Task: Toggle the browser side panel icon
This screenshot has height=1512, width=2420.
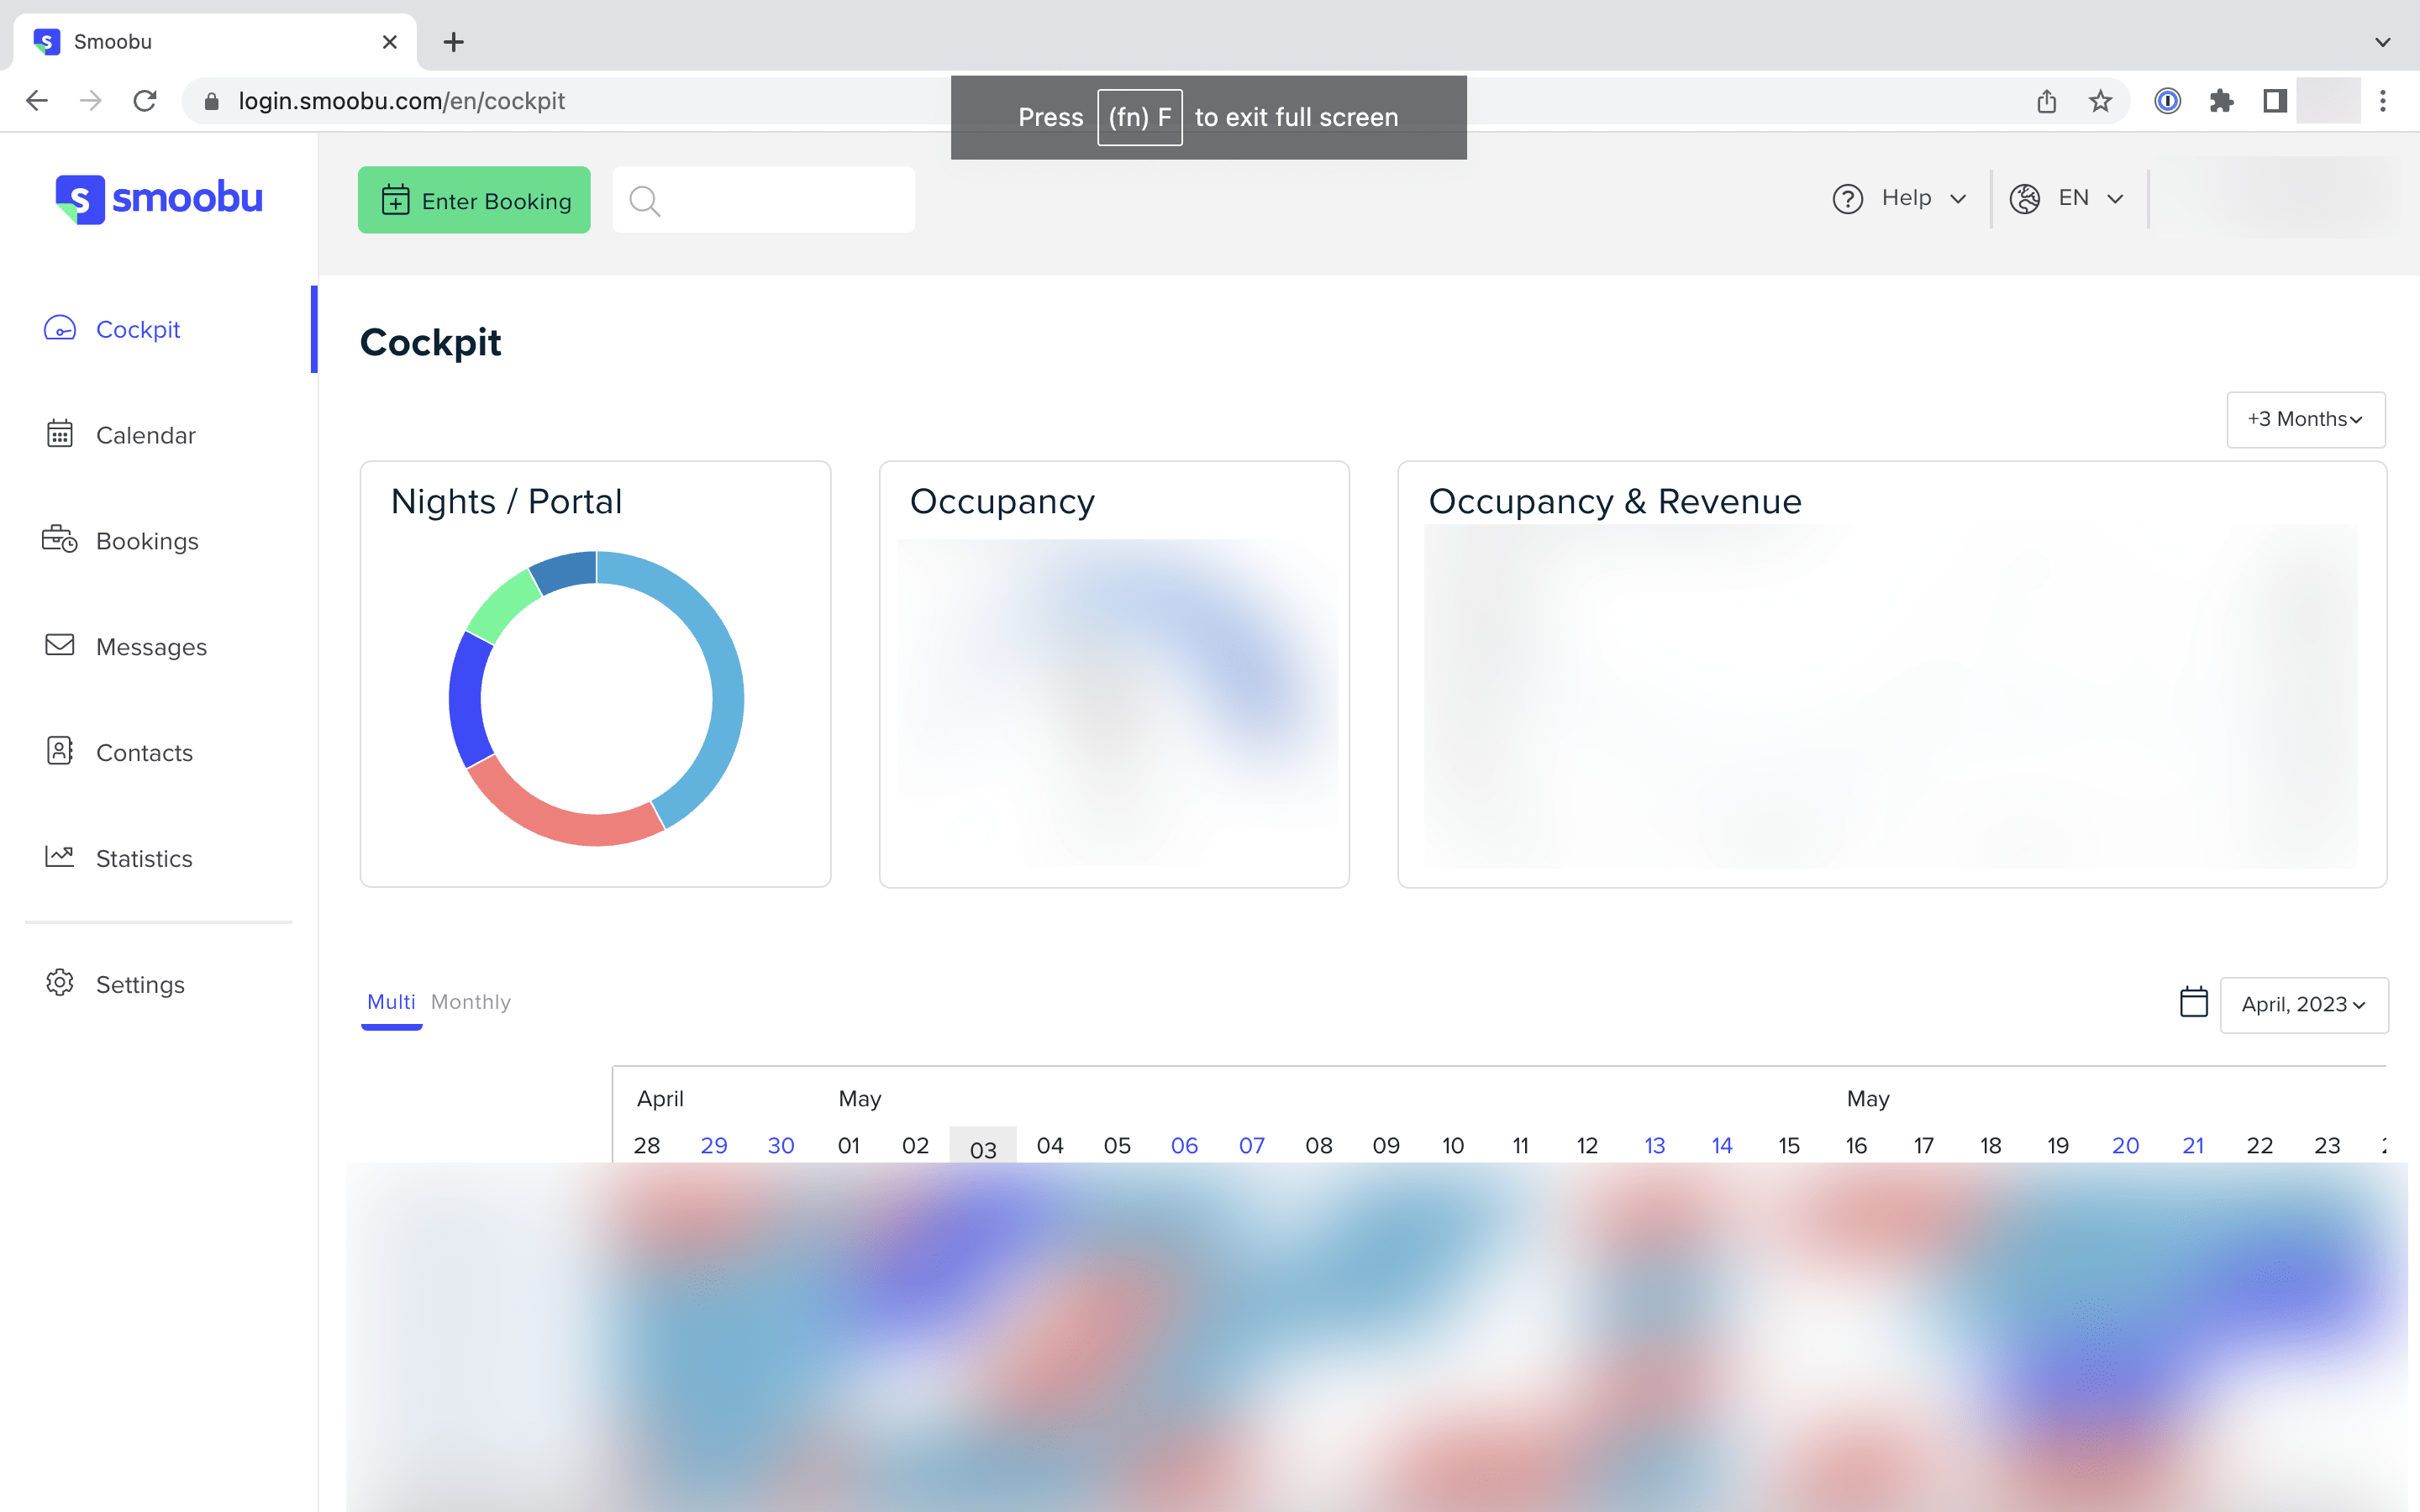Action: [x=2275, y=101]
